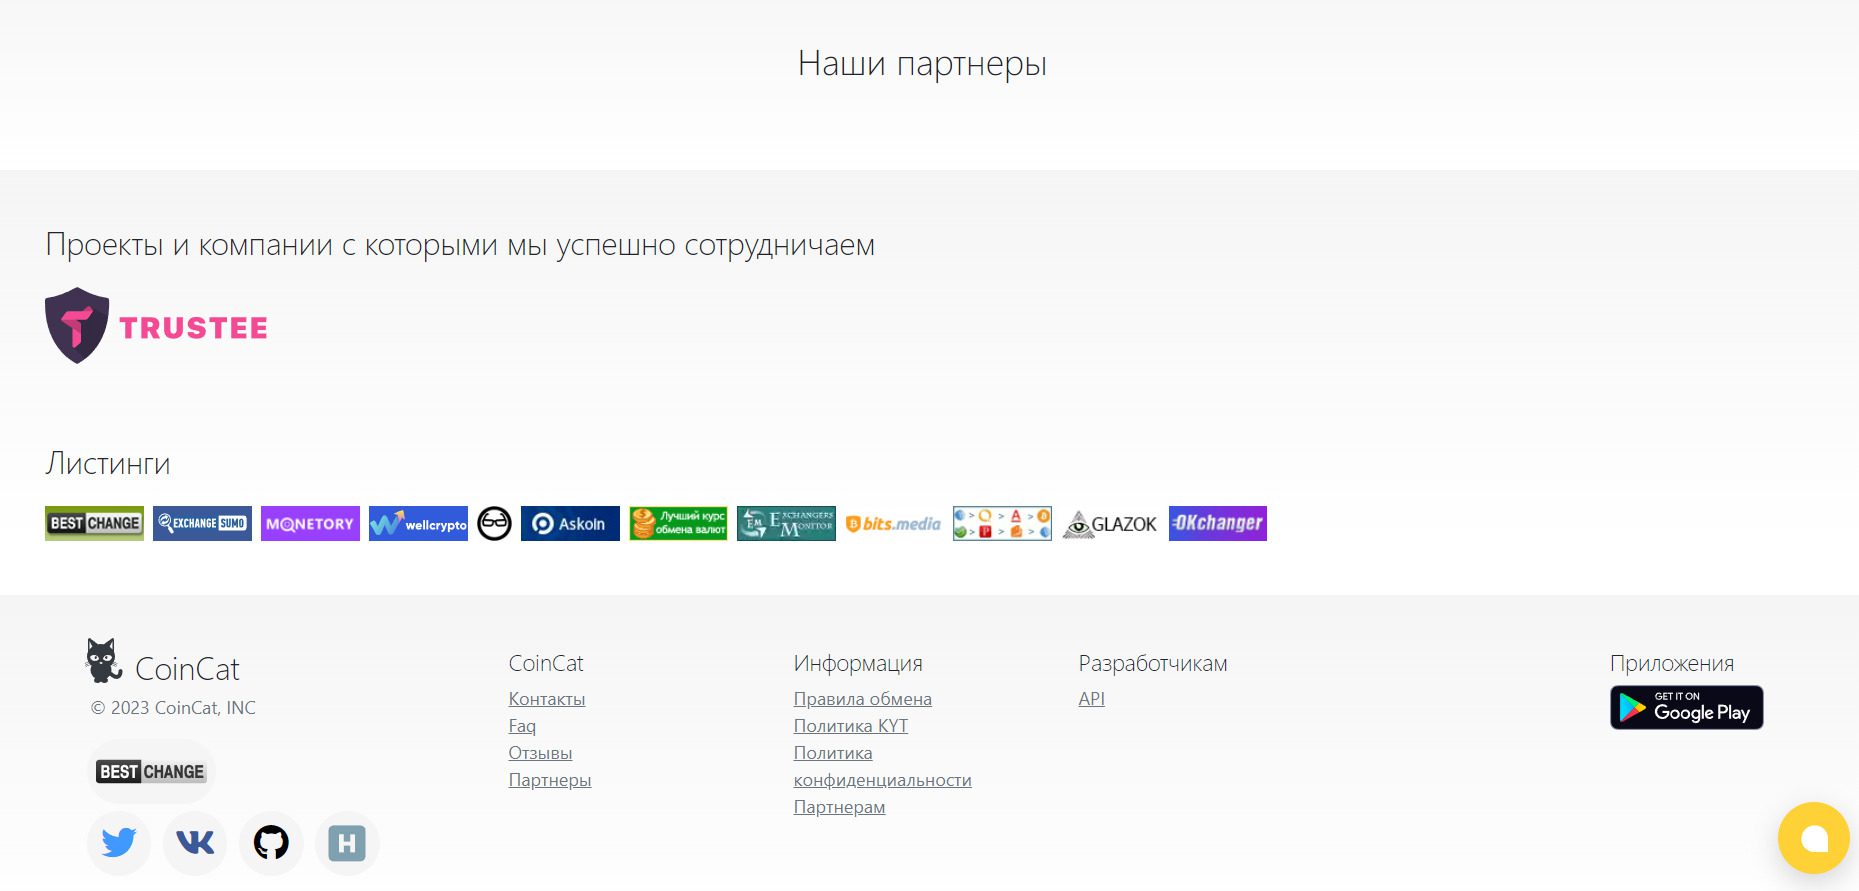Open the Отзывы reviews link

(540, 753)
